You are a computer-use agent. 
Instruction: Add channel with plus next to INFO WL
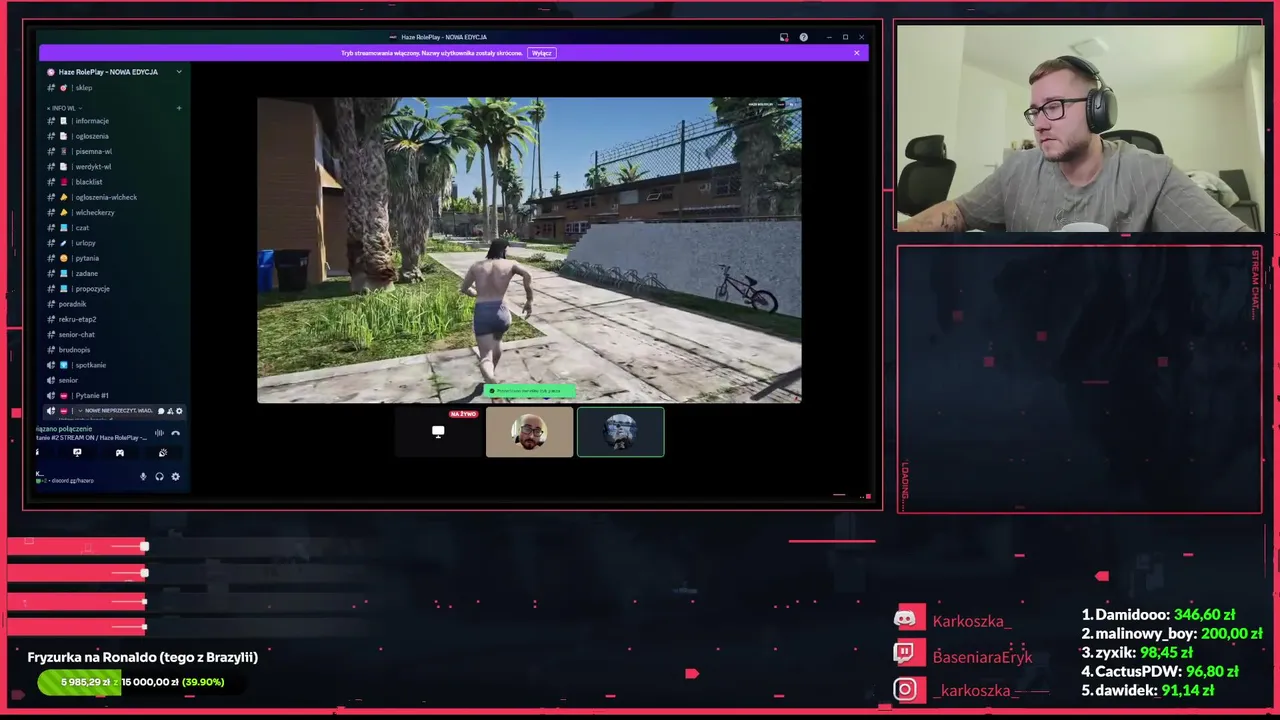[179, 108]
